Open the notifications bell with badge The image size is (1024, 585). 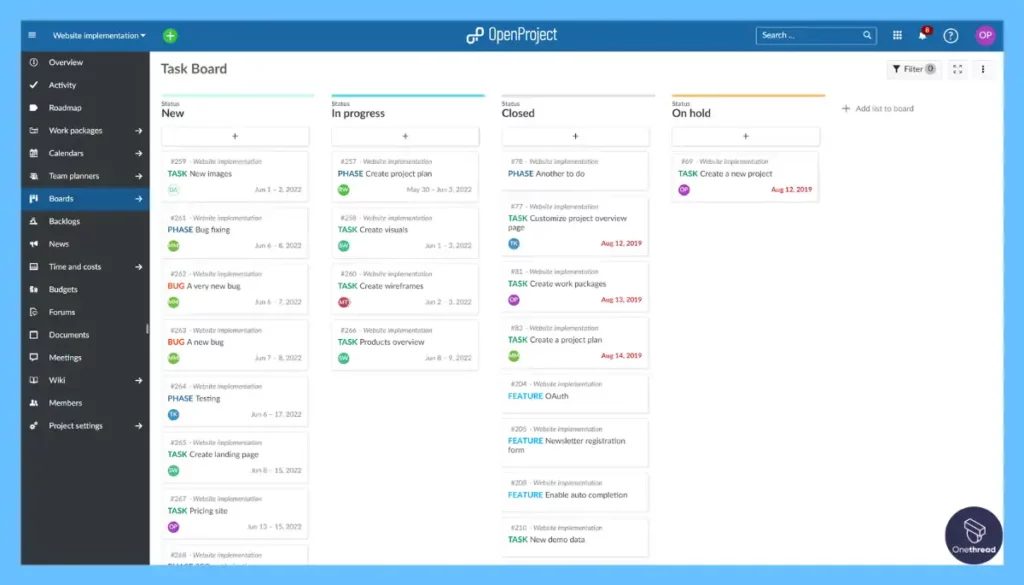[x=924, y=34]
